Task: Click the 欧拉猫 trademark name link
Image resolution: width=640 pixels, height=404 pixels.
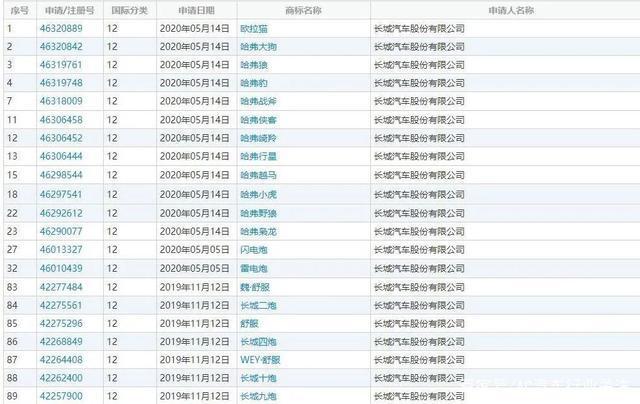Action: [x=256, y=28]
